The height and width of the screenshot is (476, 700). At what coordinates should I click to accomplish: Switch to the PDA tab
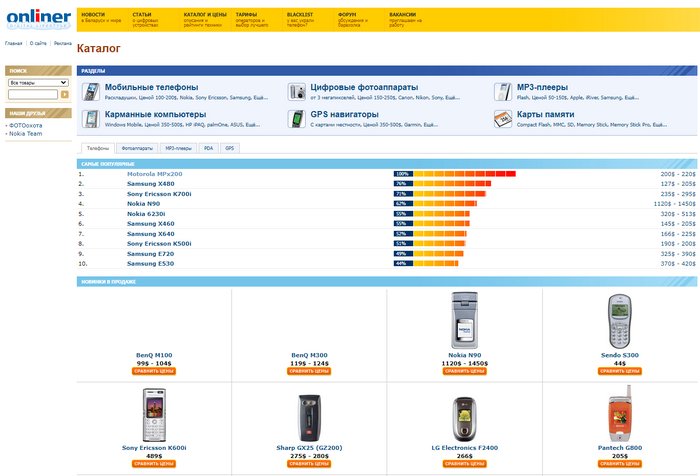208,148
